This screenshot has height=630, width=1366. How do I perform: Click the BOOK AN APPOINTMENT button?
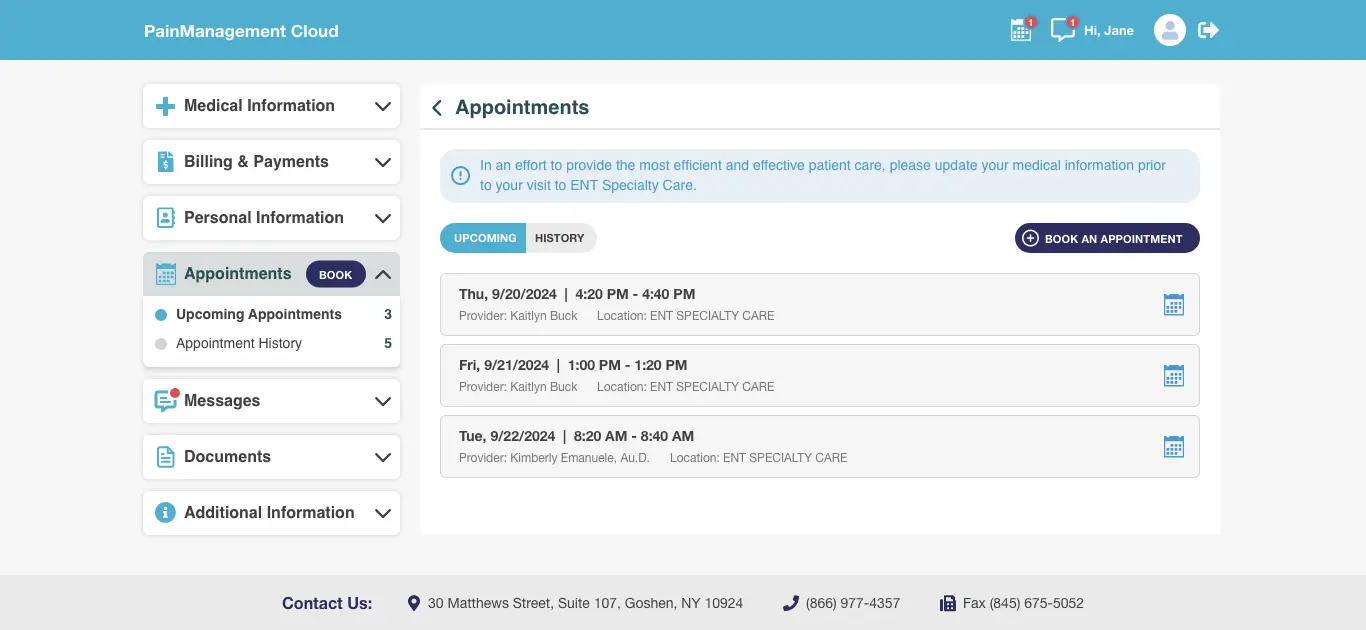point(1107,238)
